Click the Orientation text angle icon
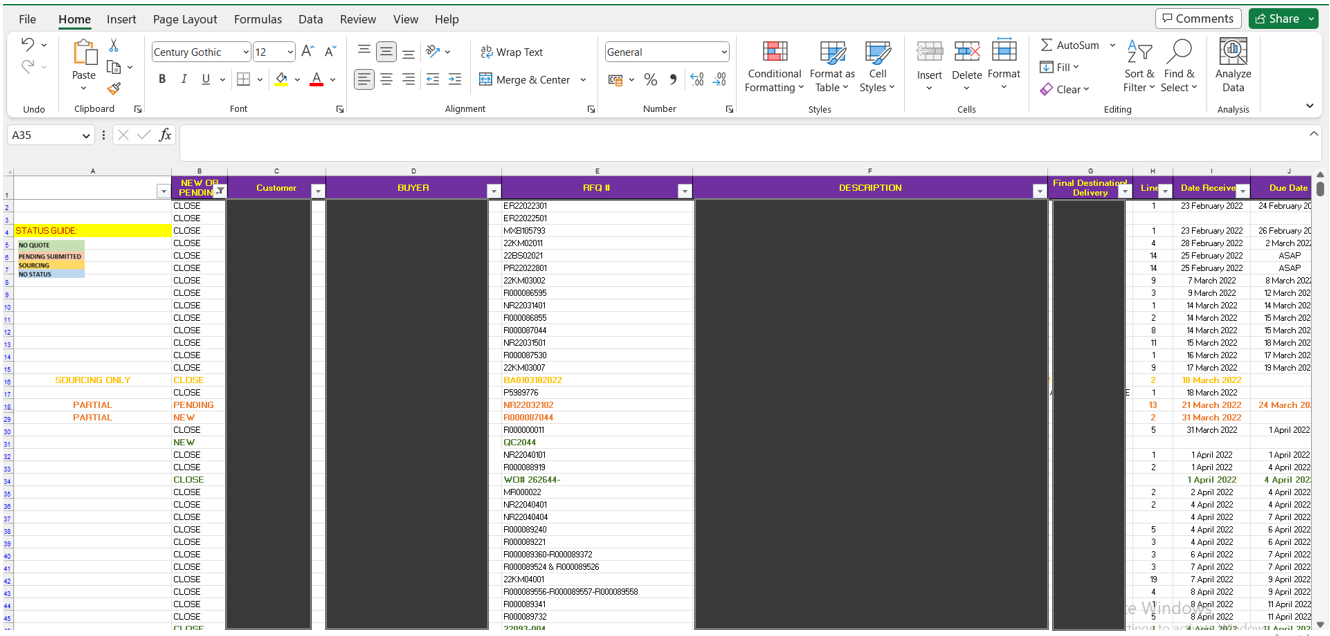This screenshot has width=1330, height=636. [433, 51]
